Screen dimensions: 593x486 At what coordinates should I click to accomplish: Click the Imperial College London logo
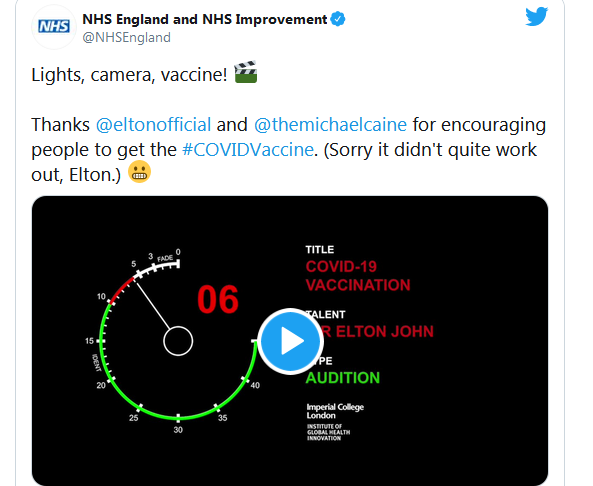click(335, 422)
